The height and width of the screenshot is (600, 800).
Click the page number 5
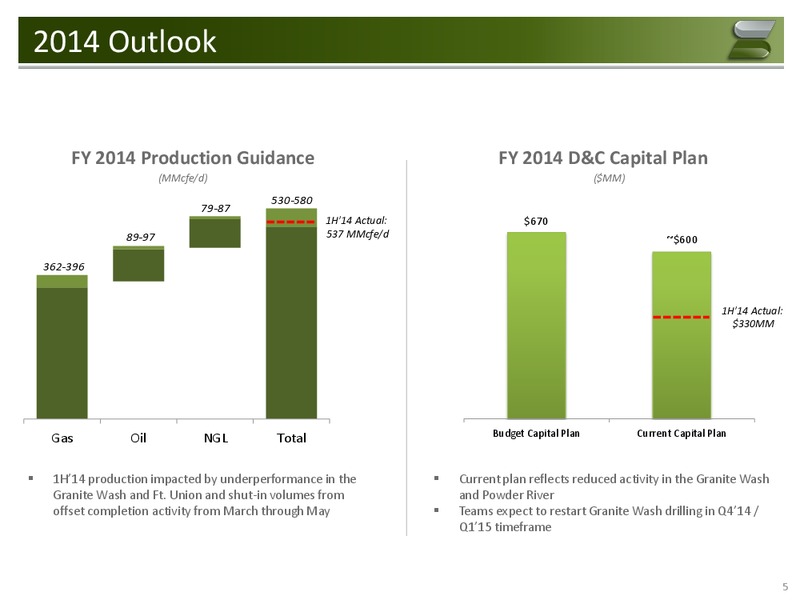[785, 586]
